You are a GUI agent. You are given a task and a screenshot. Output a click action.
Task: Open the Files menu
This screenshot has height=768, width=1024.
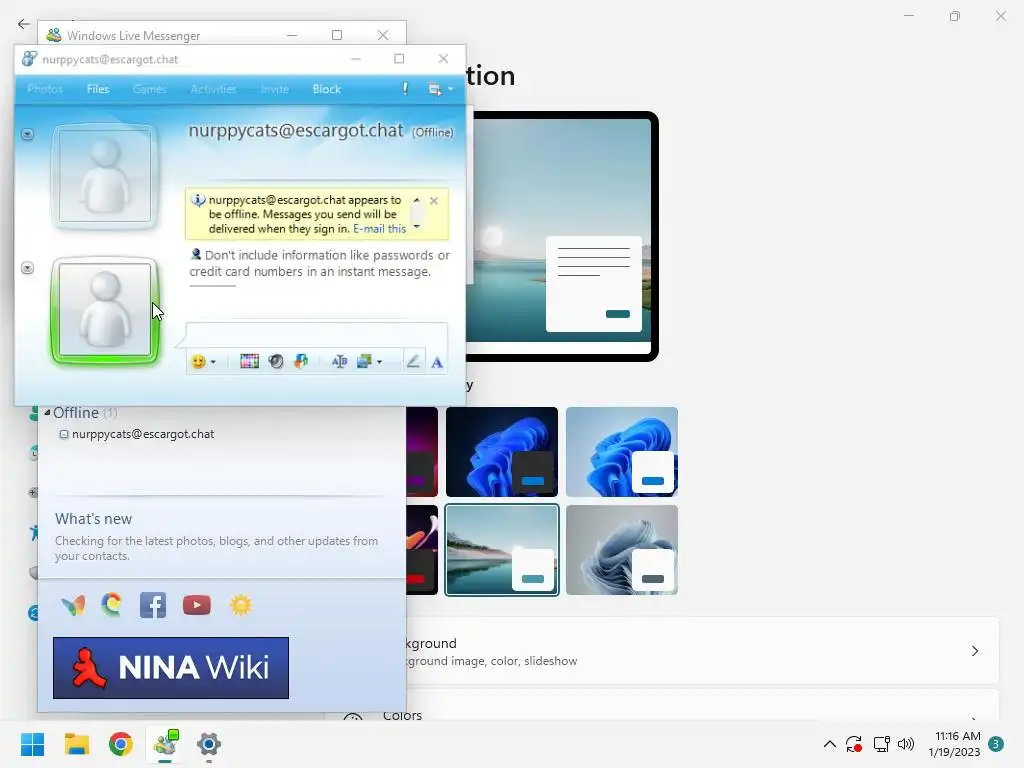(98, 89)
